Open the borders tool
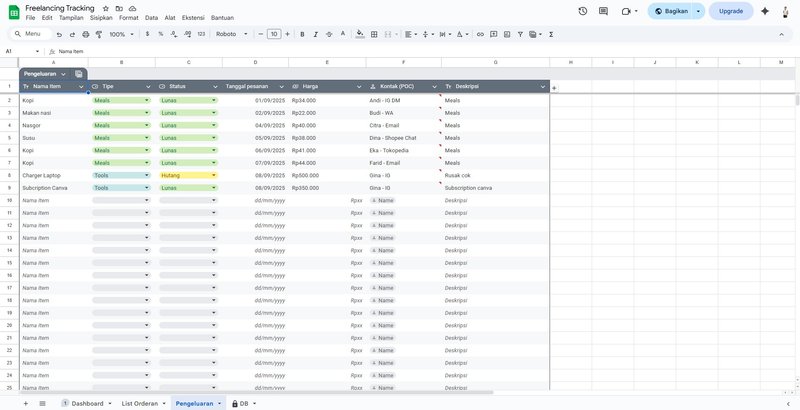 pyautogui.click(x=374, y=34)
